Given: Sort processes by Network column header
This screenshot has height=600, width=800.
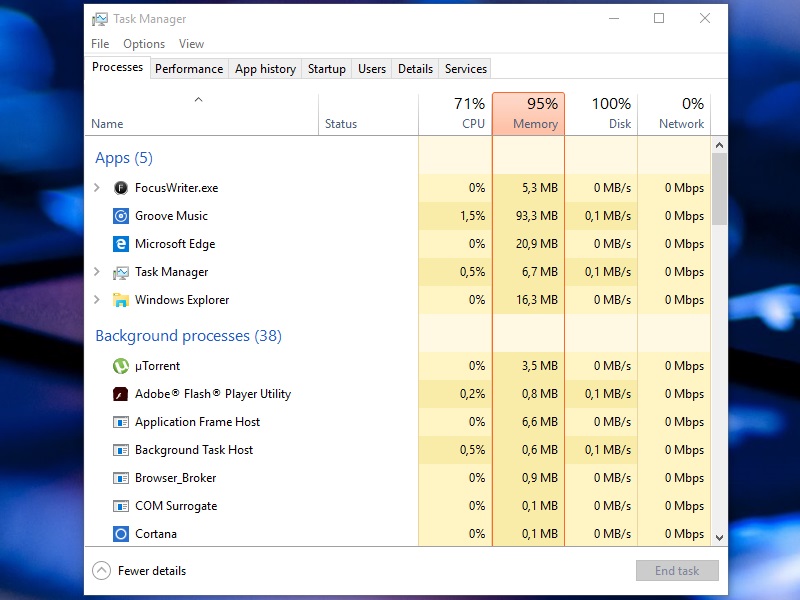Looking at the screenshot, I should [x=674, y=114].
